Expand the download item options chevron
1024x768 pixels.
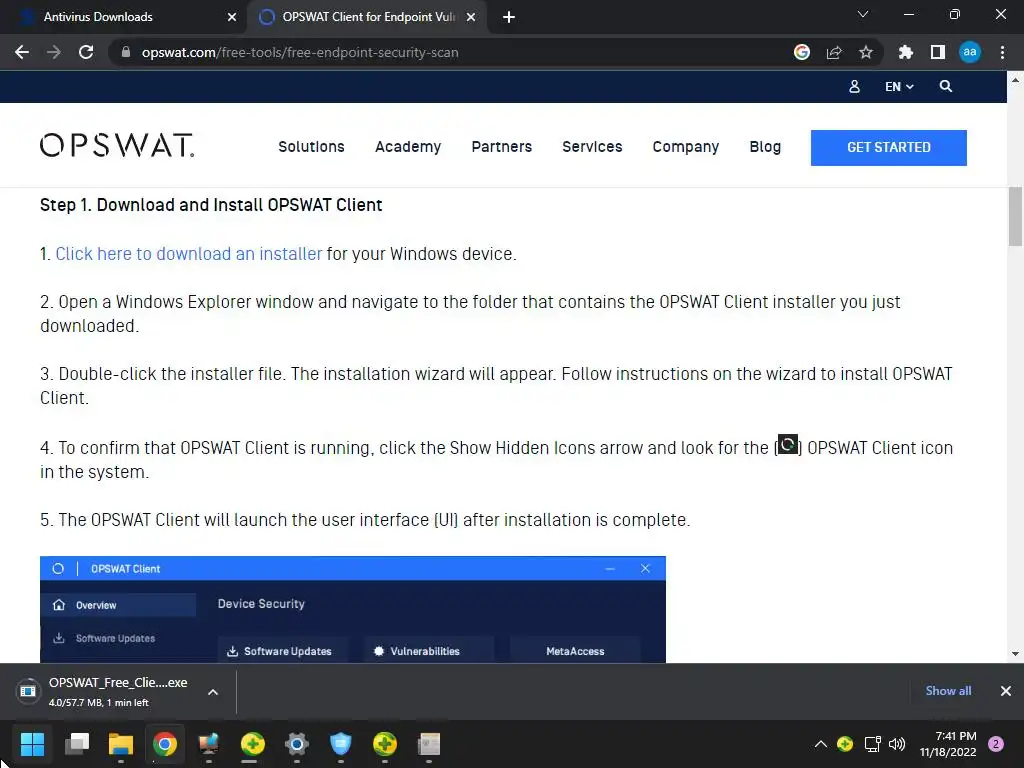point(213,692)
